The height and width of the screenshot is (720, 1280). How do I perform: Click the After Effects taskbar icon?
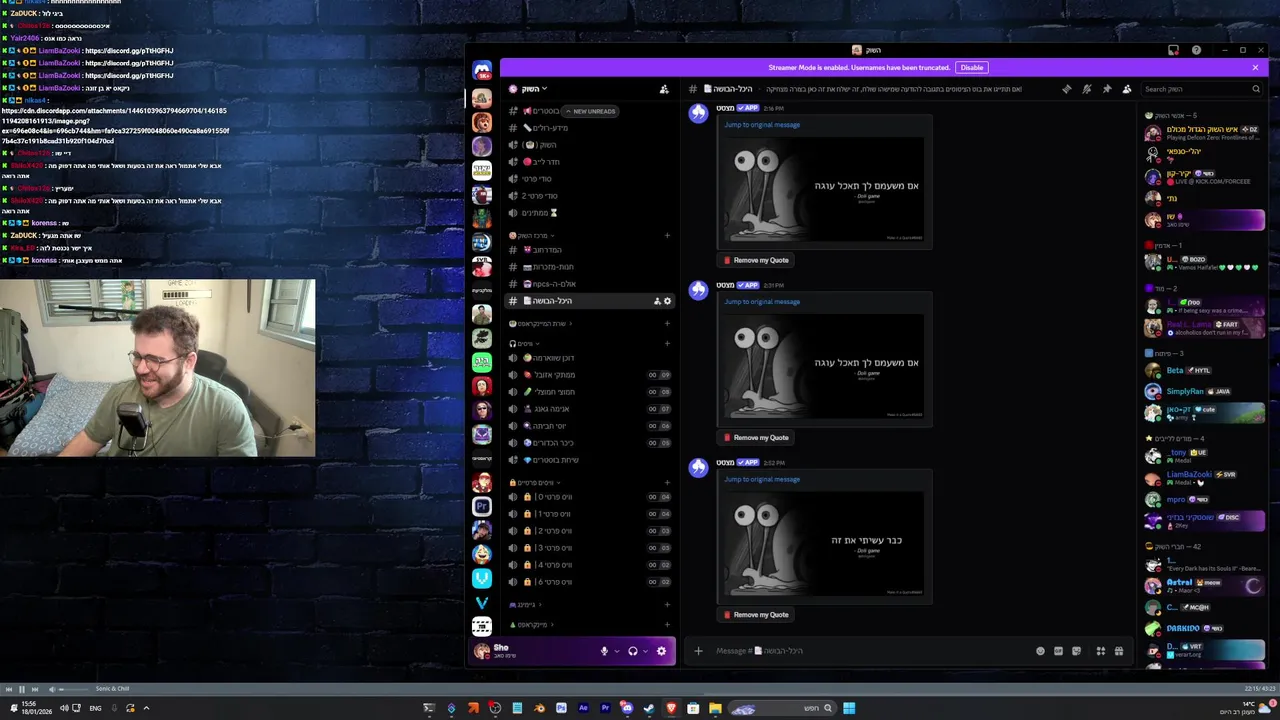pos(583,708)
